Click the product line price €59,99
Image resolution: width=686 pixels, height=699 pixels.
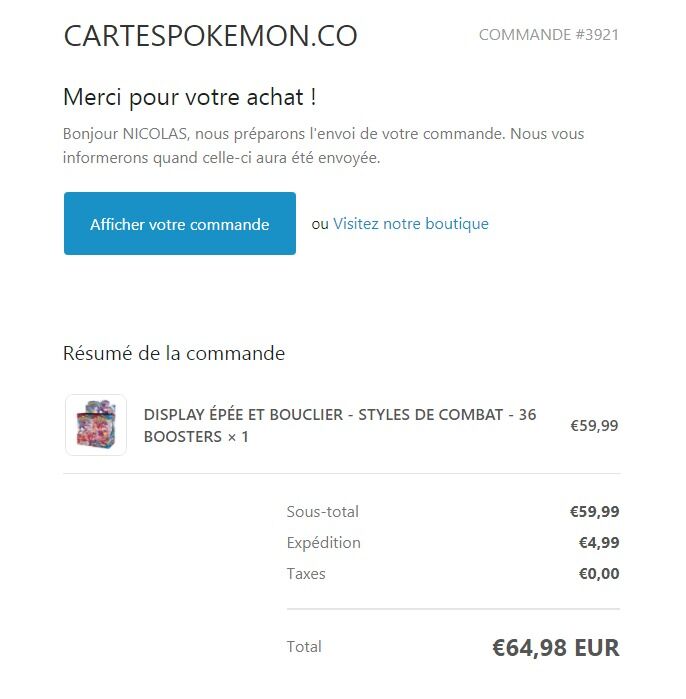pos(594,425)
